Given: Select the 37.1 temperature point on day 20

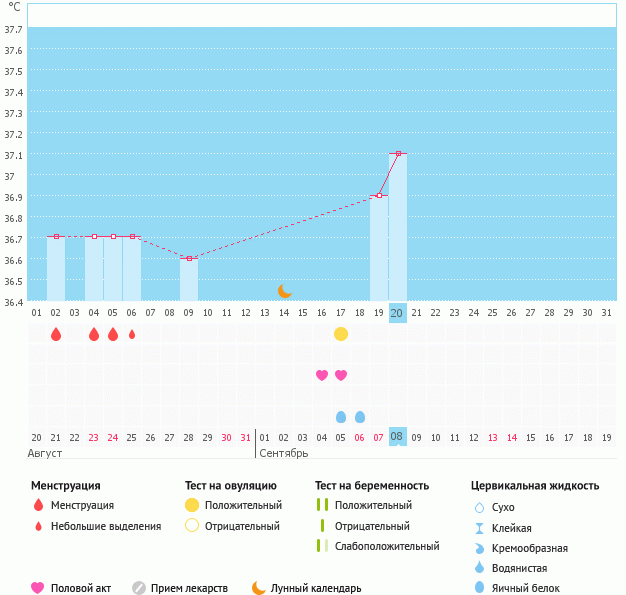Looking at the screenshot, I should point(398,153).
